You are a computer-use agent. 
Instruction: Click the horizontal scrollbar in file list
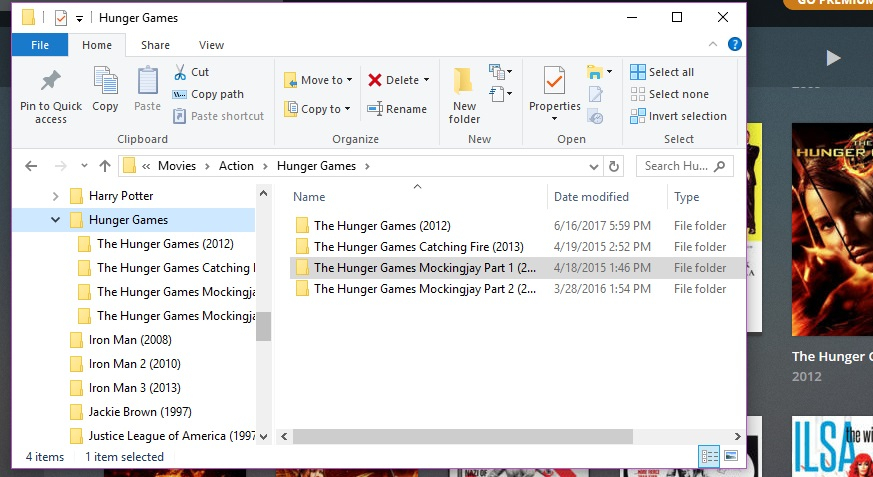pyautogui.click(x=463, y=436)
